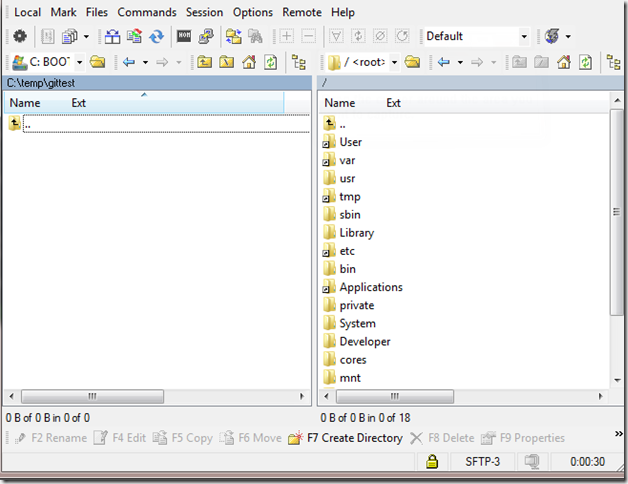628x484 pixels.
Task: Go back in remote panel
Action: (x=444, y=62)
